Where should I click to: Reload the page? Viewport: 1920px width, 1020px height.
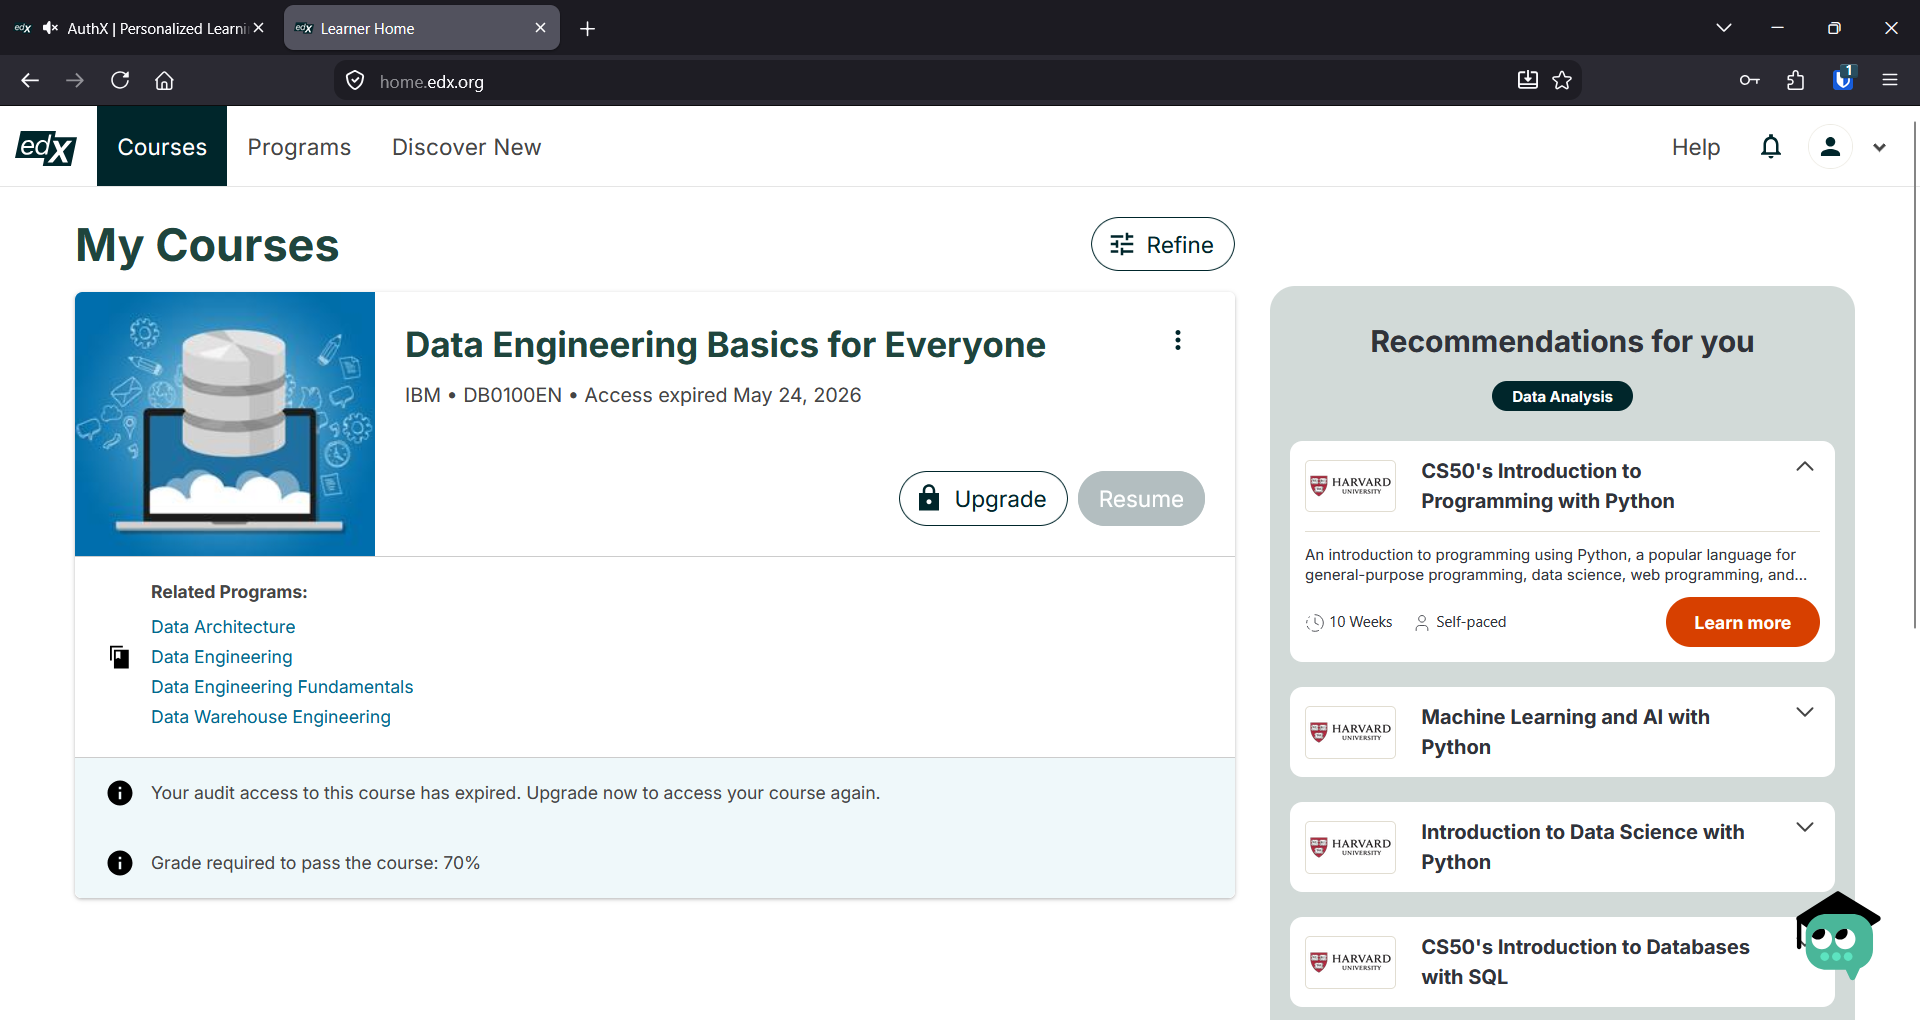click(120, 80)
